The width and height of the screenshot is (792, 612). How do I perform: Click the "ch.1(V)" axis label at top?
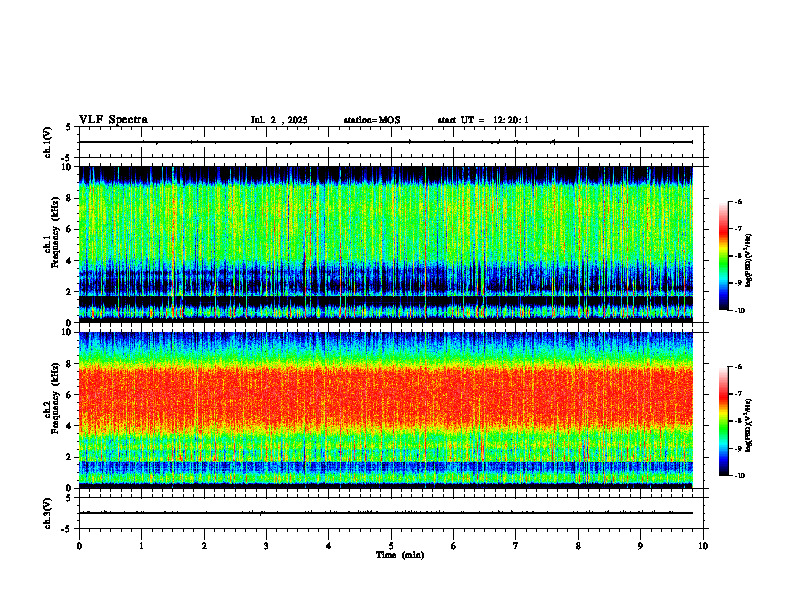[47, 142]
